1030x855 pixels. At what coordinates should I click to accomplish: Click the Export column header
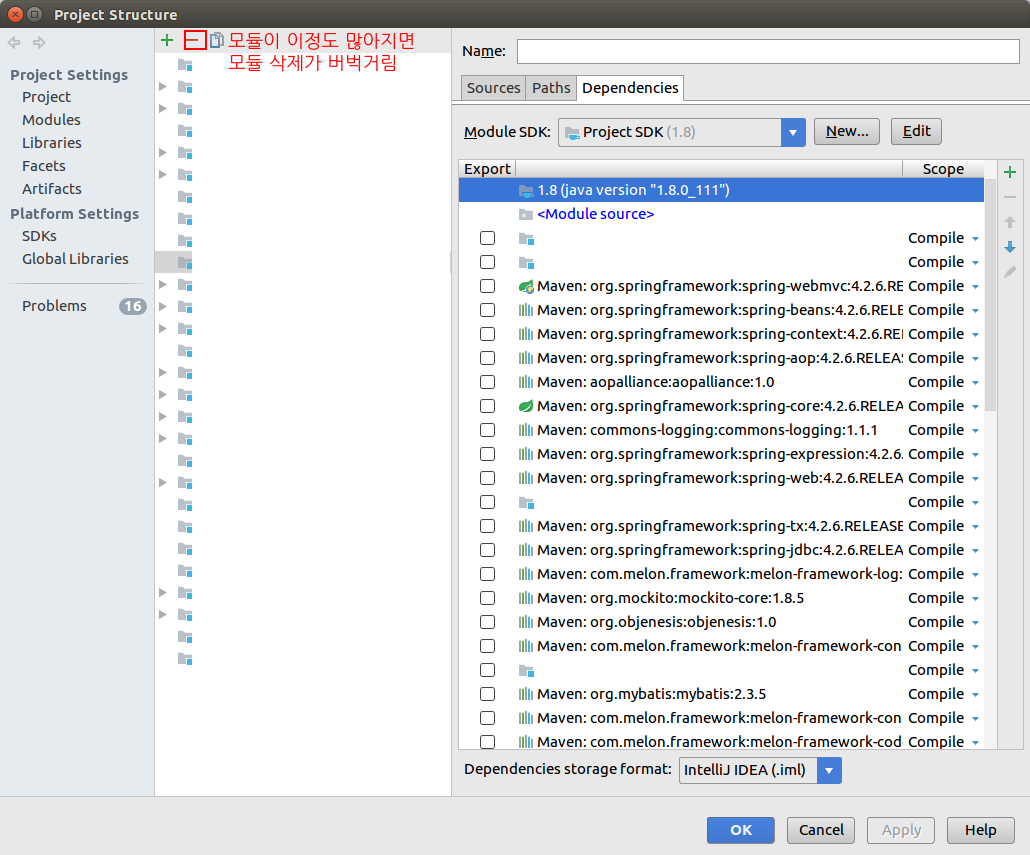(x=487, y=169)
